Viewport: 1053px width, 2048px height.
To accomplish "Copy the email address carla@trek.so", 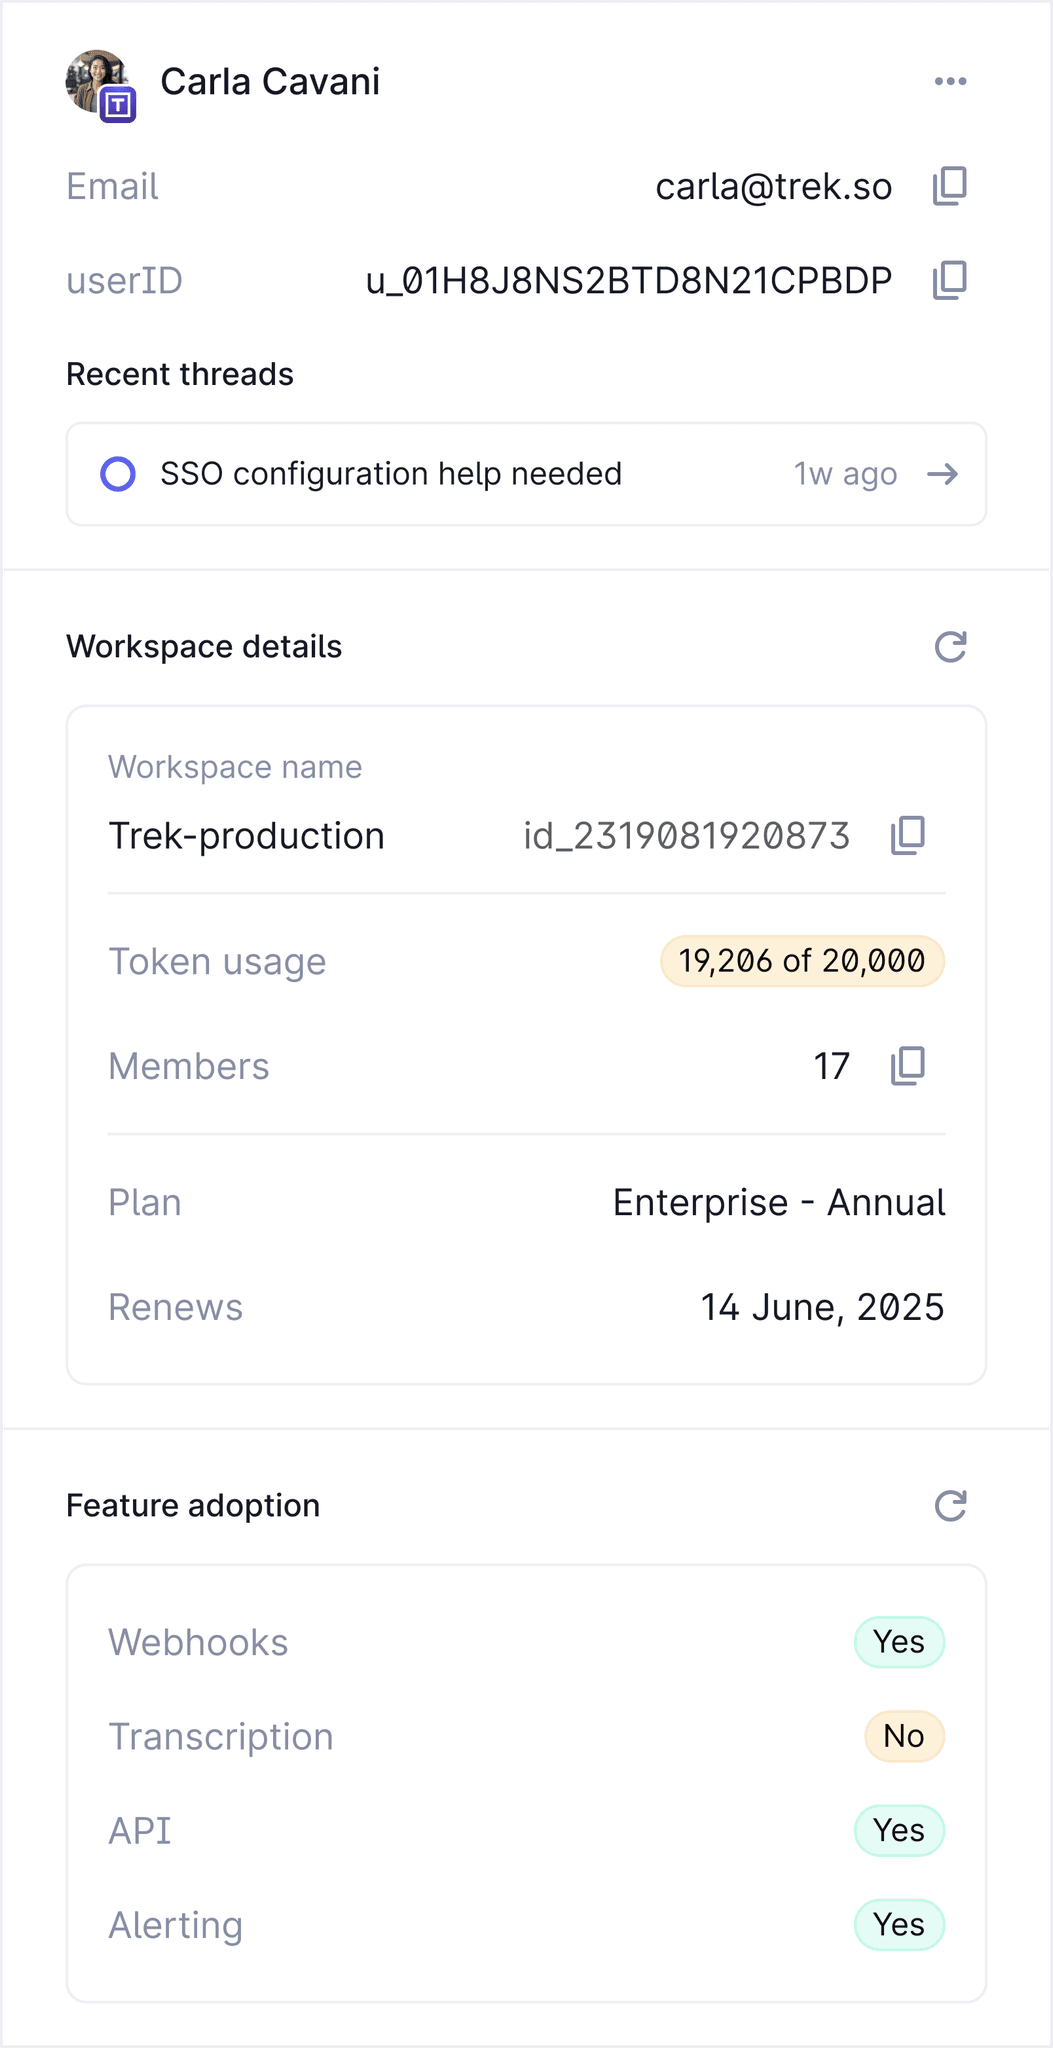I will 949,186.
